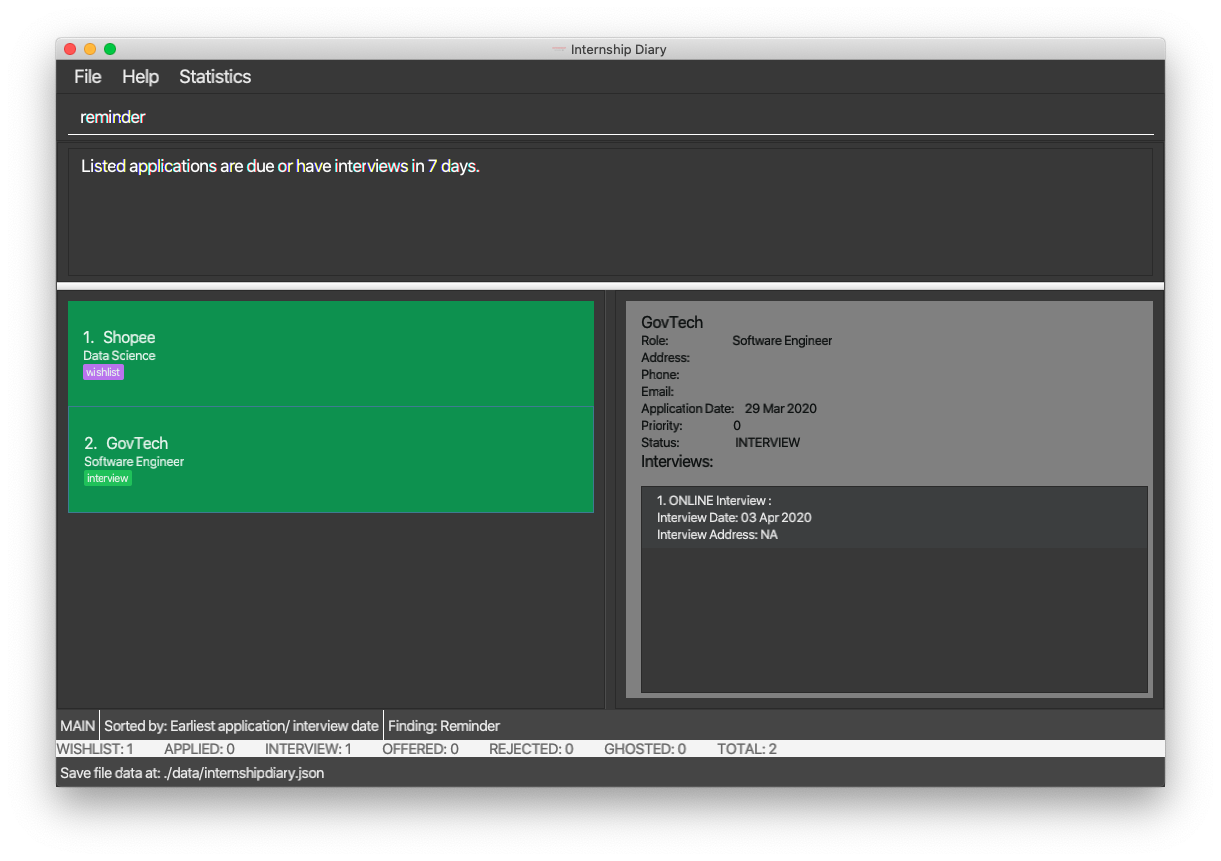Click the 'Phone:' label in details panel
The height and width of the screenshot is (861, 1221).
(660, 374)
